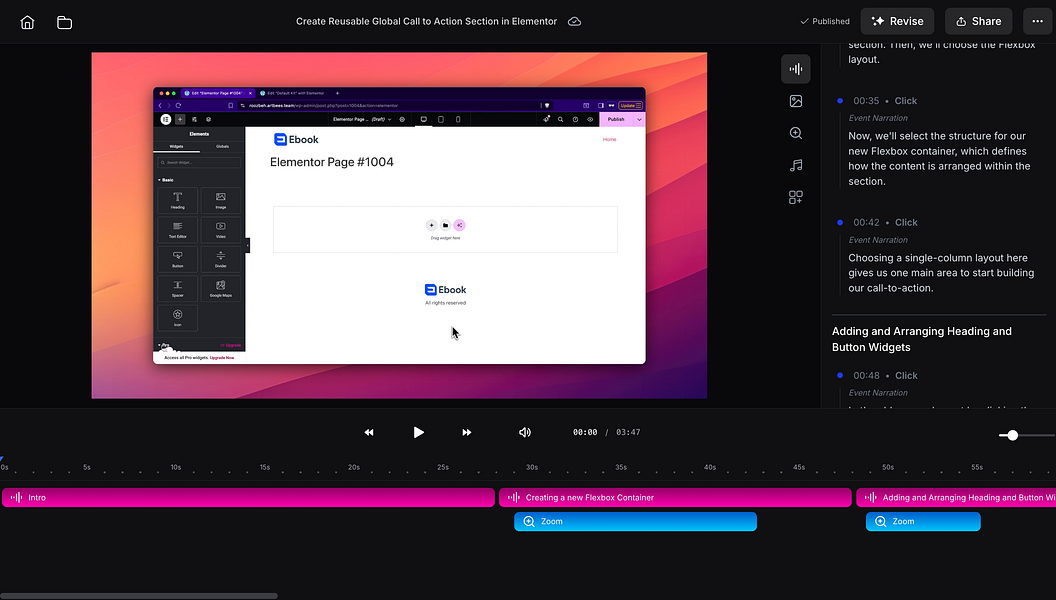Select the Adding and Arranging Heading clip
Screen dimensions: 1056x600
[x=956, y=498]
